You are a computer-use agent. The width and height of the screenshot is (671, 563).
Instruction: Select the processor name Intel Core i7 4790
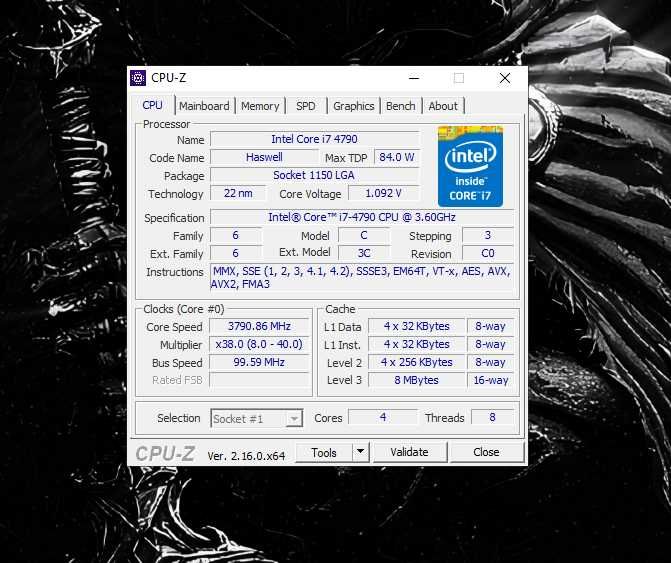pyautogui.click(x=315, y=139)
